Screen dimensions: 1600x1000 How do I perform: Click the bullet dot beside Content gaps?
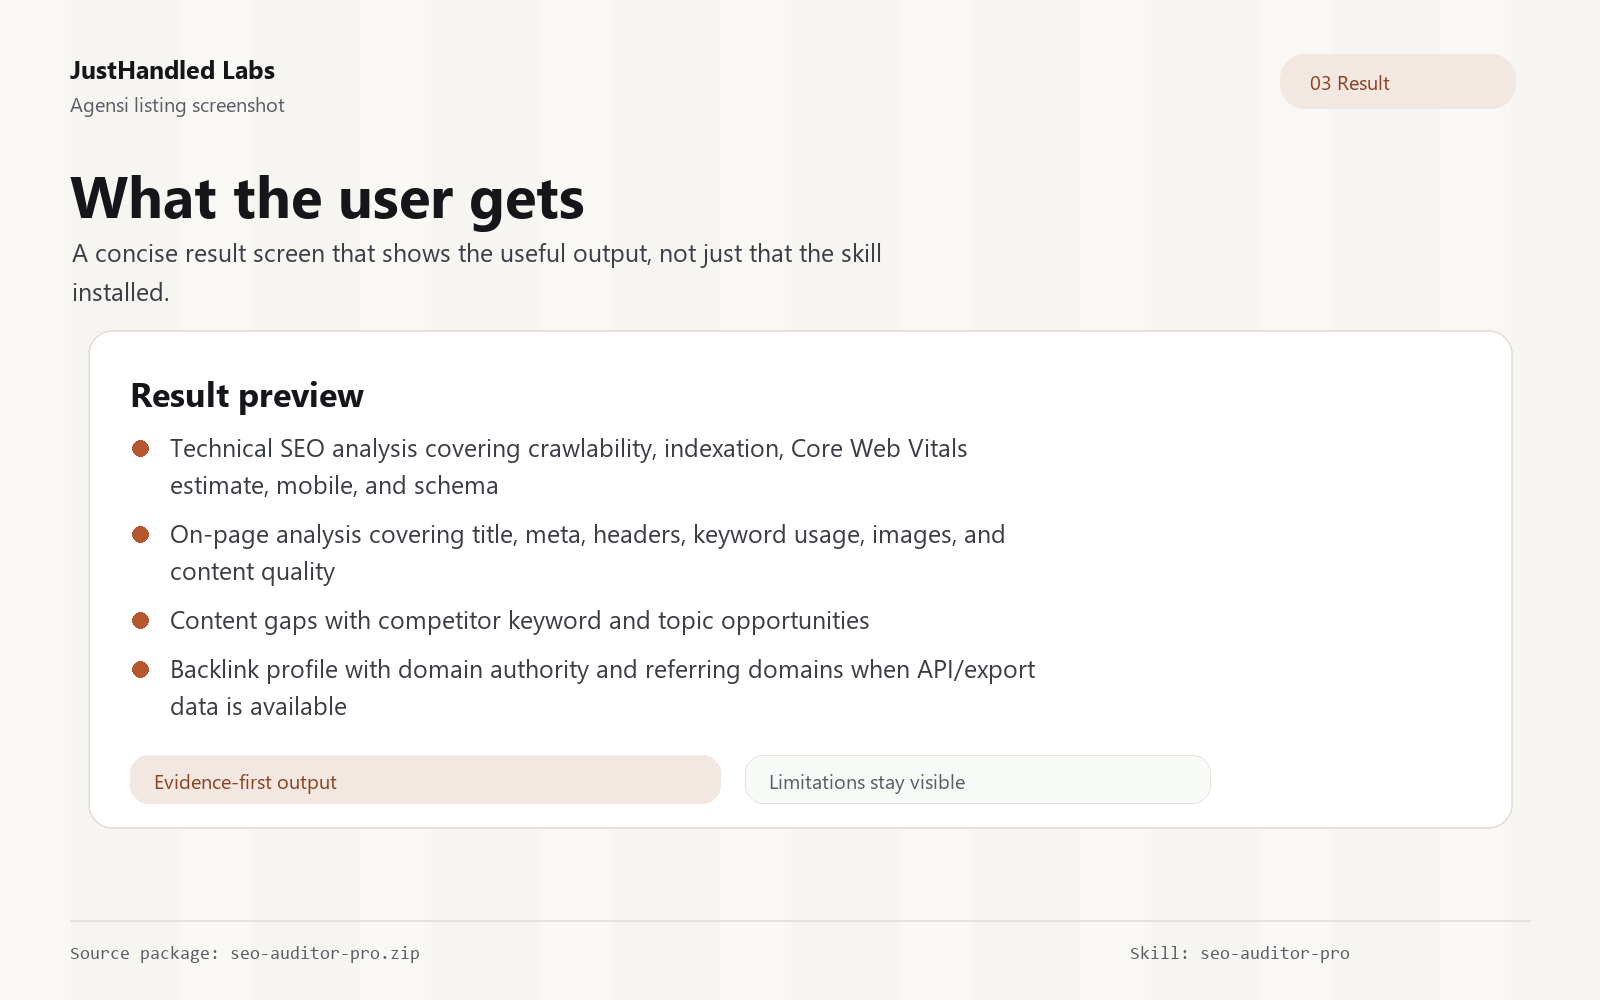(141, 621)
